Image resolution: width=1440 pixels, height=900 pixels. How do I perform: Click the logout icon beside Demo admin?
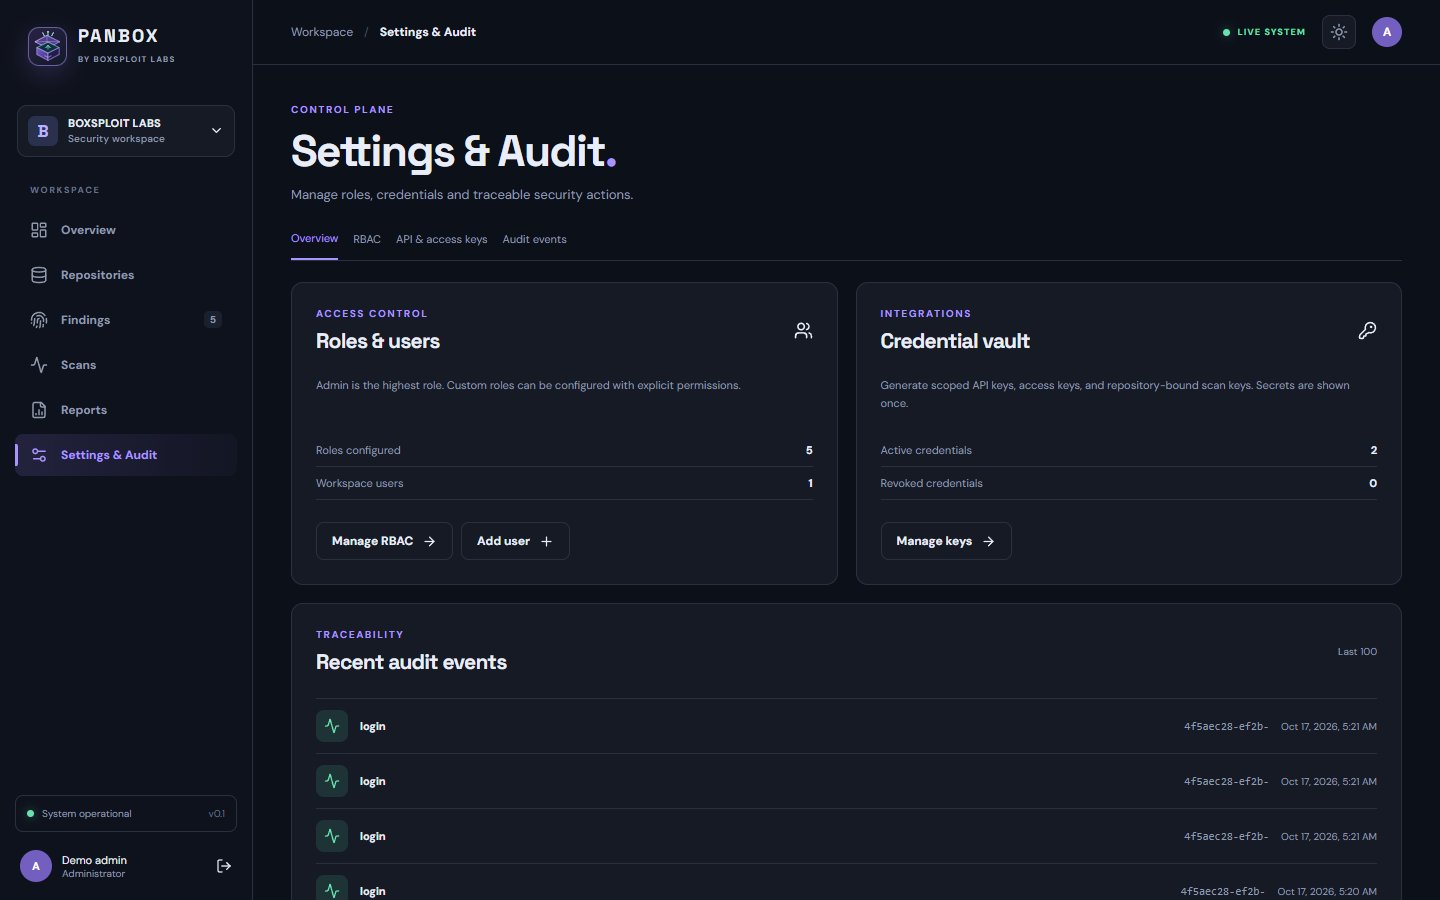(x=224, y=866)
